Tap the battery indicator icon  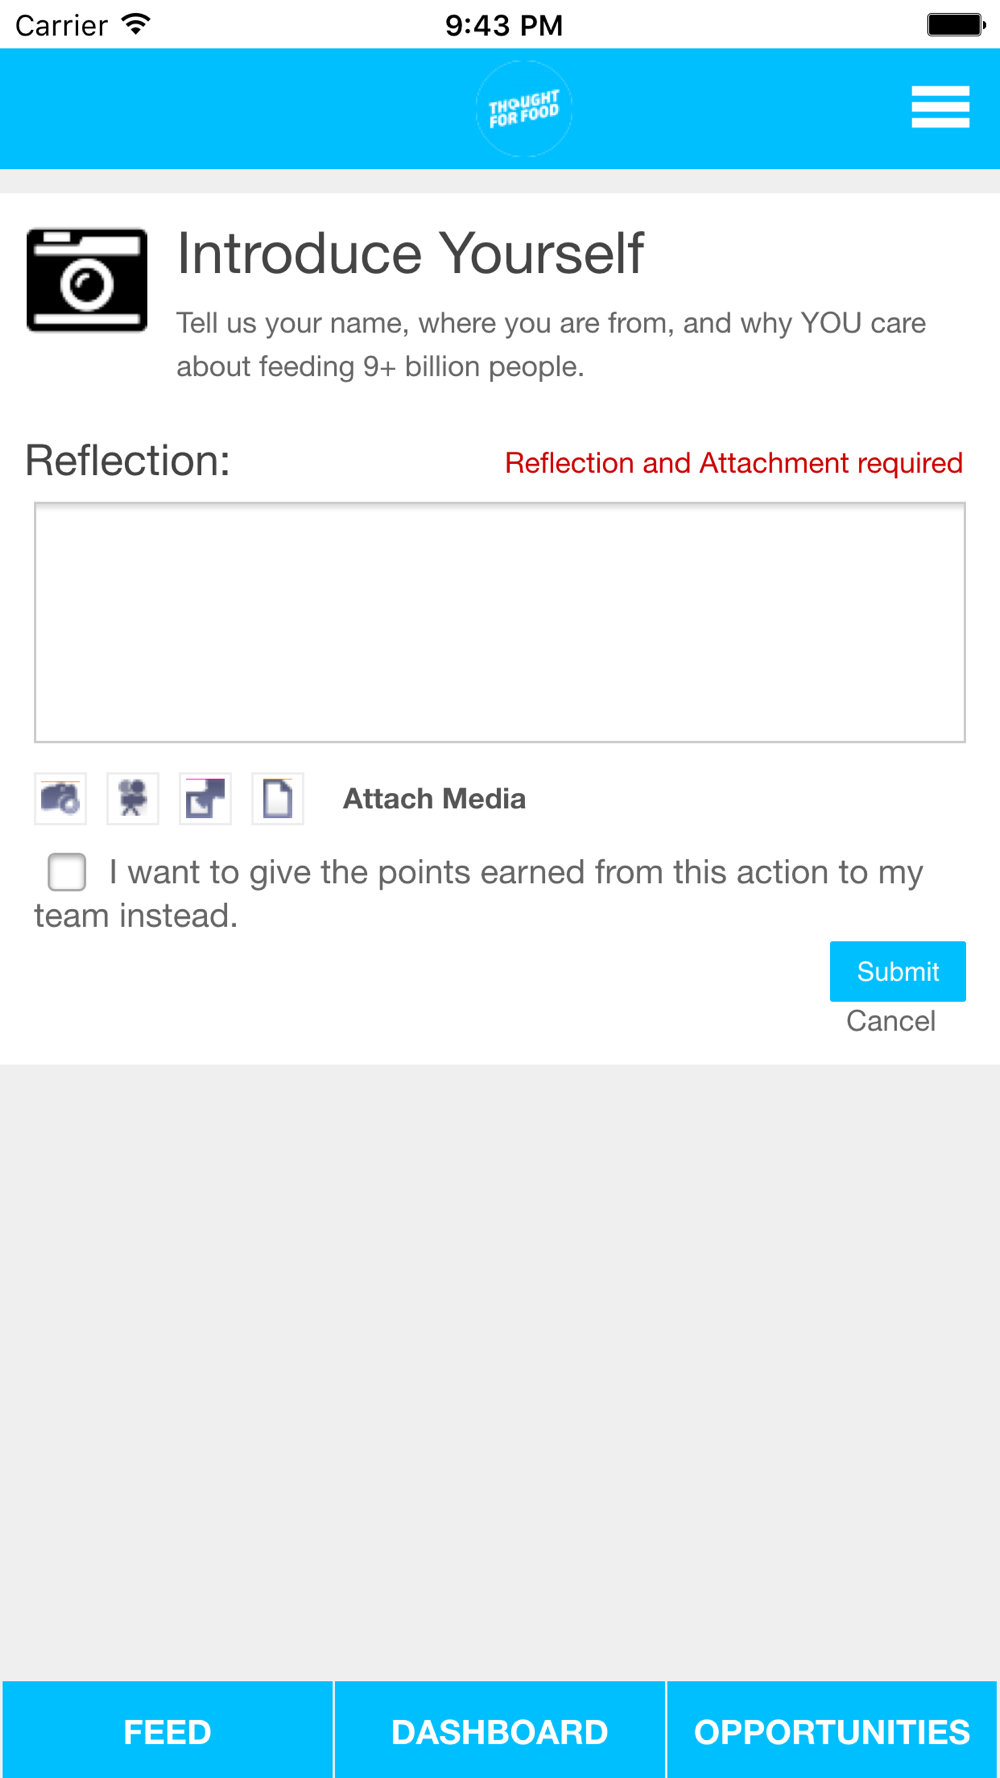pos(956,24)
